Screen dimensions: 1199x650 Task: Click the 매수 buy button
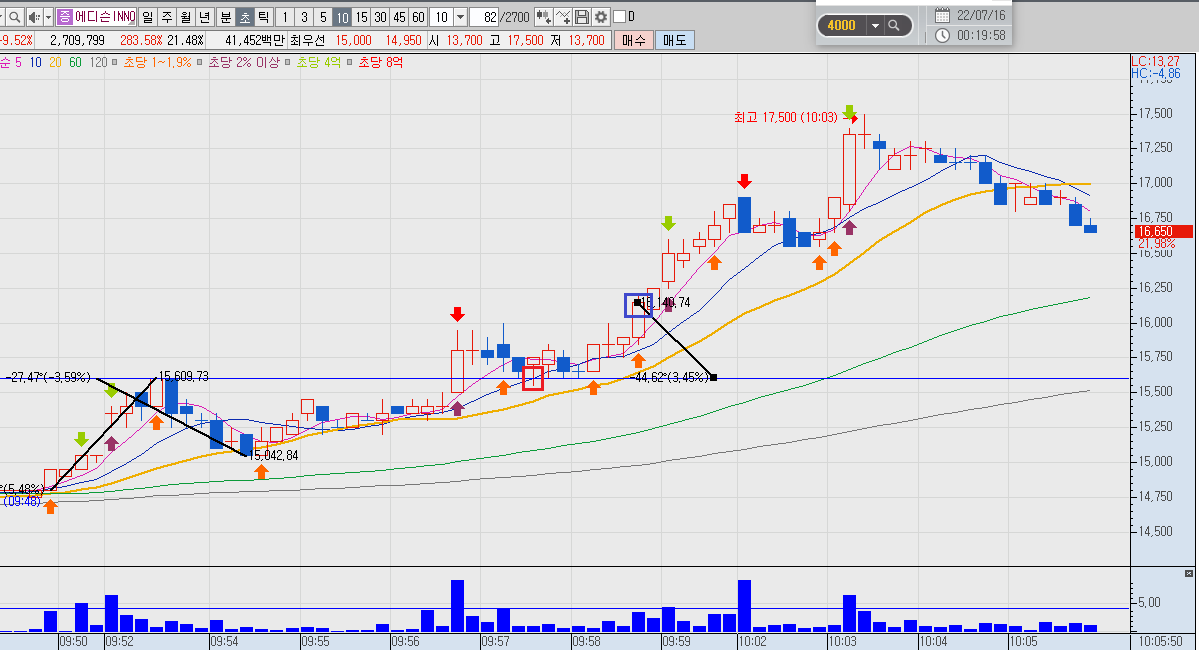pos(633,41)
